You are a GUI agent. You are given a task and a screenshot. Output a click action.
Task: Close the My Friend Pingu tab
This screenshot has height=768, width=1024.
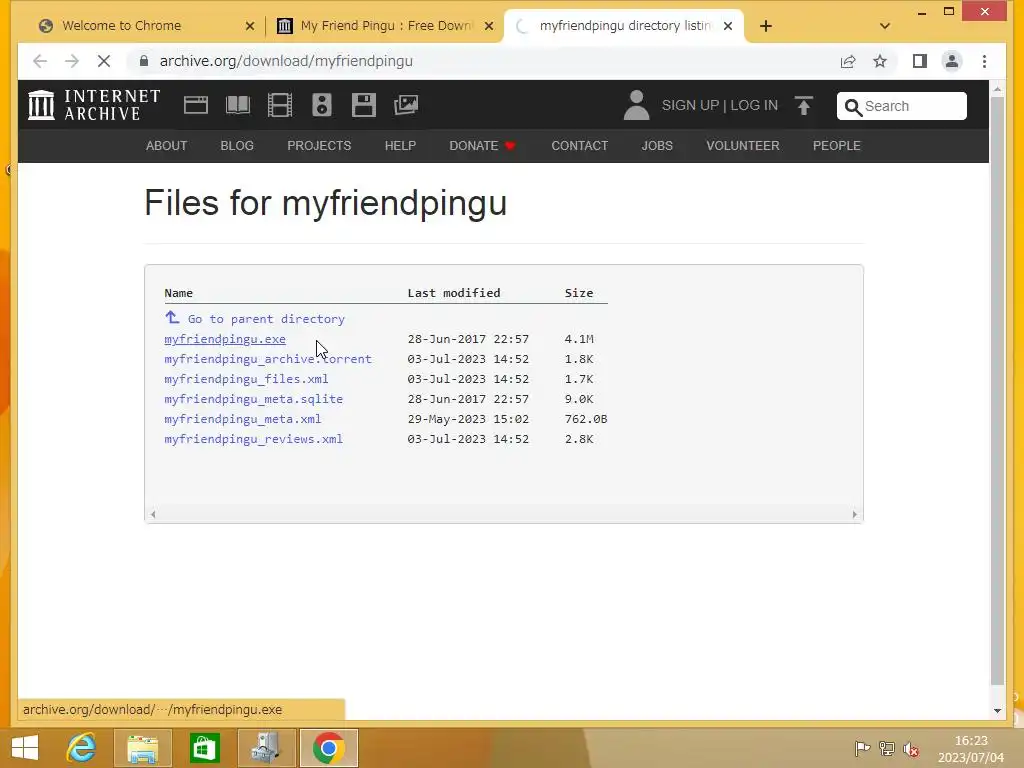[x=488, y=26]
